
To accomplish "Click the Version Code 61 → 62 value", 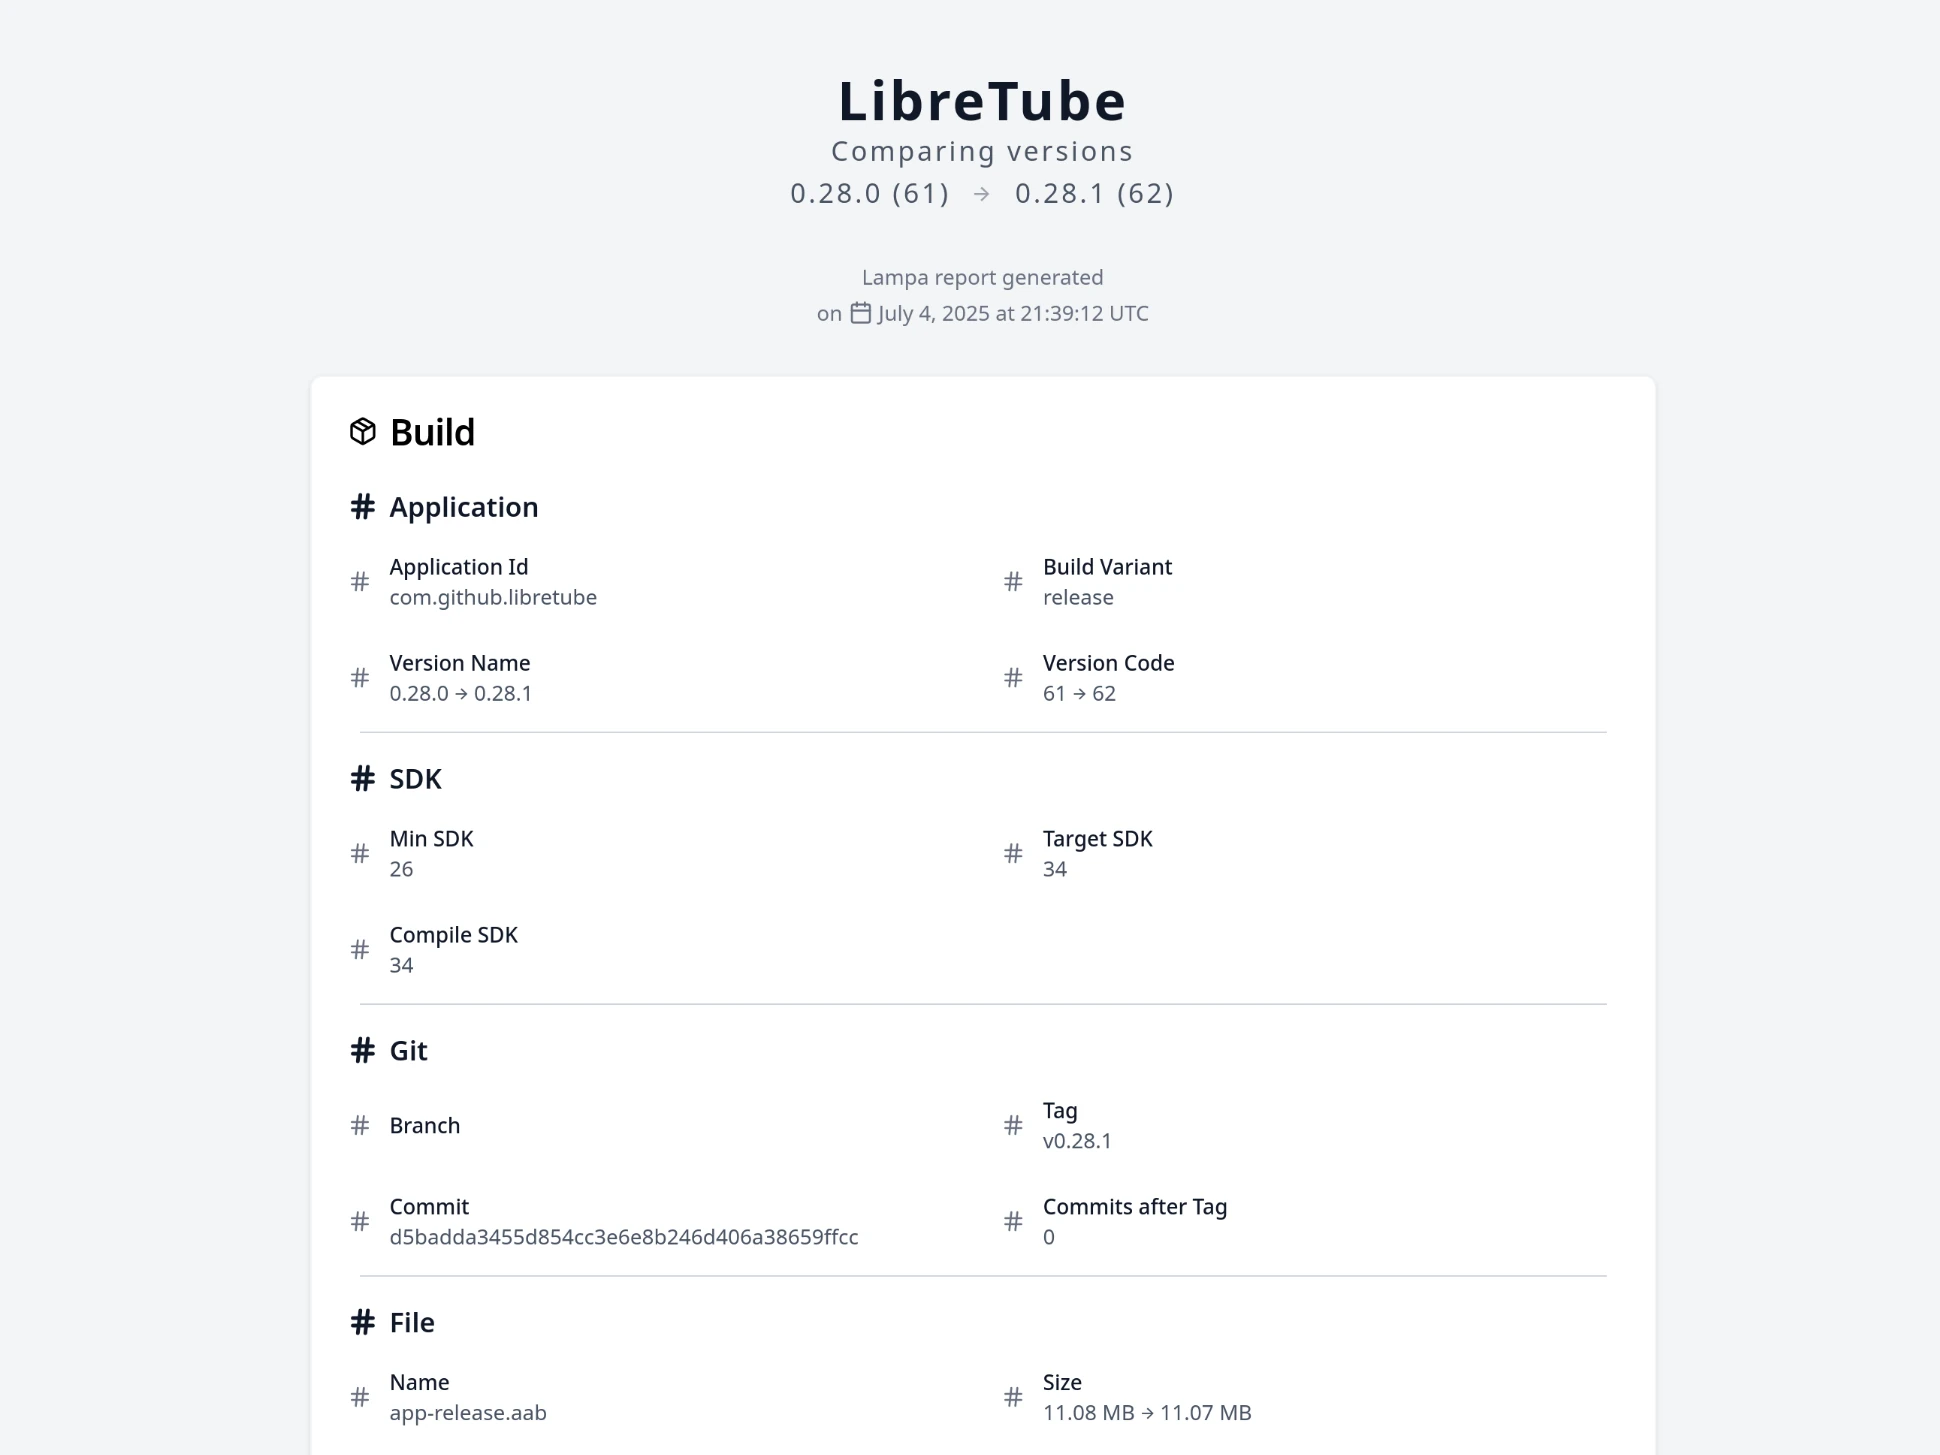I will pos(1079,693).
